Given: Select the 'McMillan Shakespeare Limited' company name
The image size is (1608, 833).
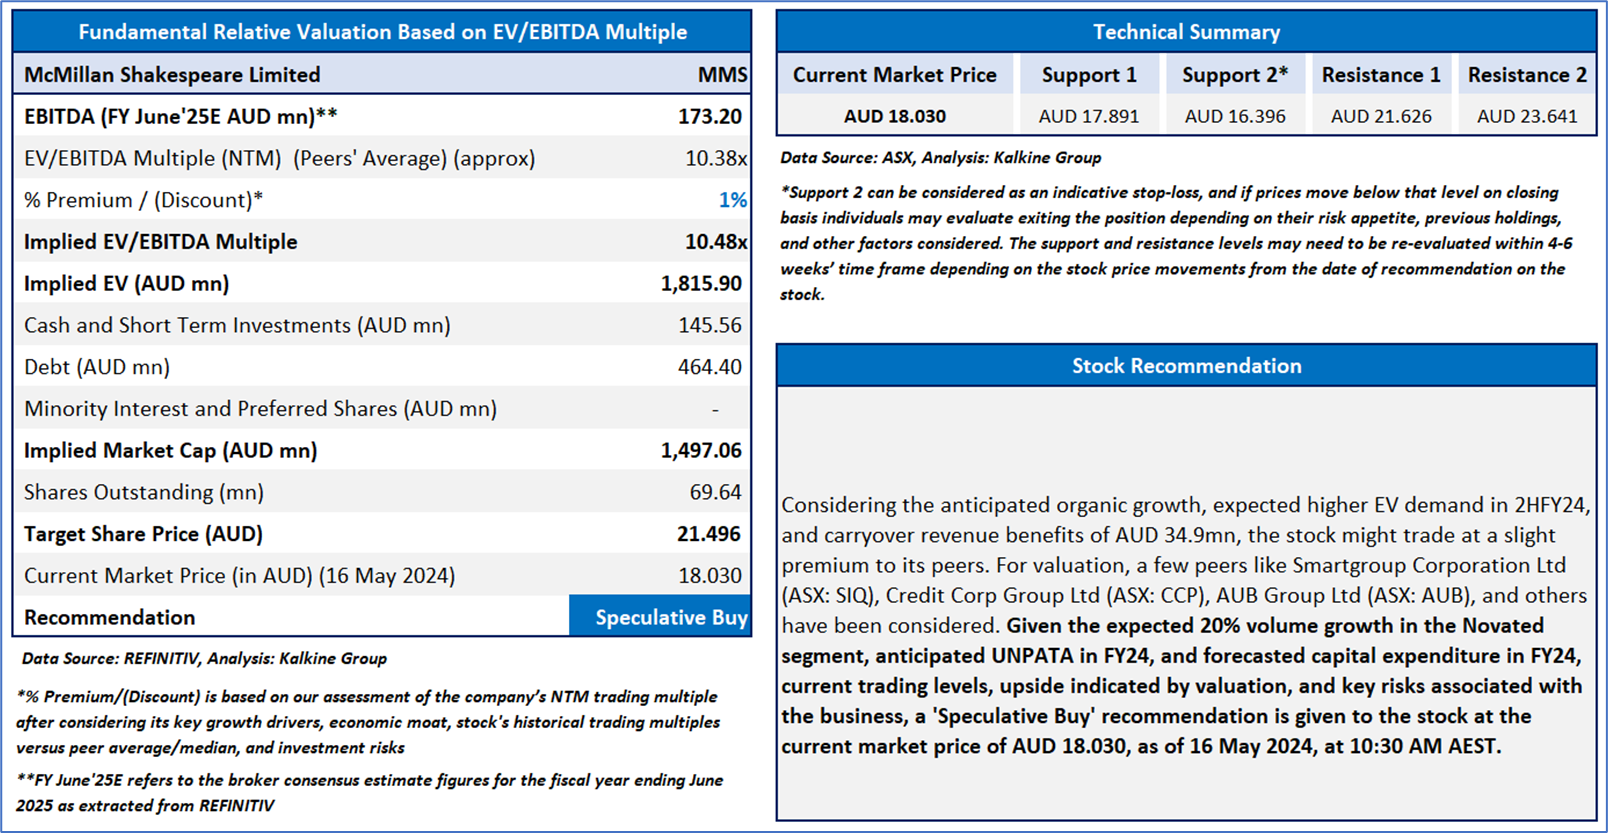Looking at the screenshot, I should click(x=172, y=75).
